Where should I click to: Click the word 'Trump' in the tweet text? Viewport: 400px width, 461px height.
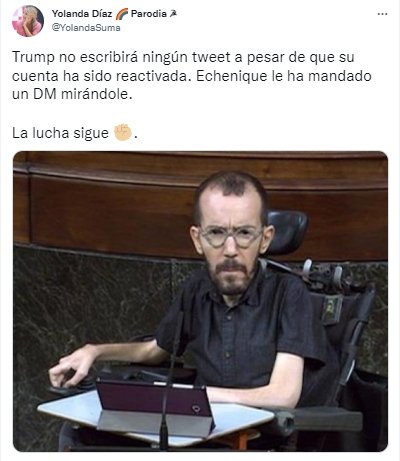point(33,57)
